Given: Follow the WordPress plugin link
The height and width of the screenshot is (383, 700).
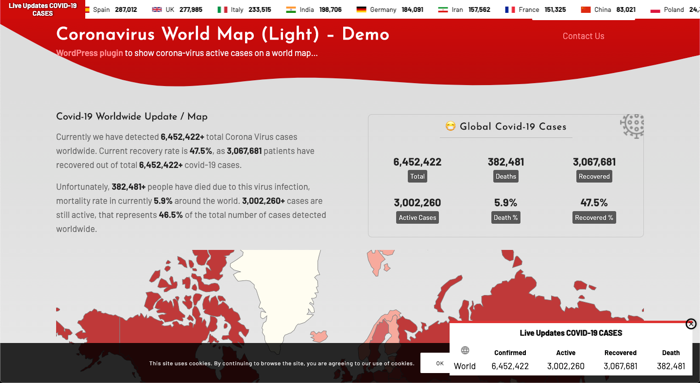Looking at the screenshot, I should pos(89,53).
